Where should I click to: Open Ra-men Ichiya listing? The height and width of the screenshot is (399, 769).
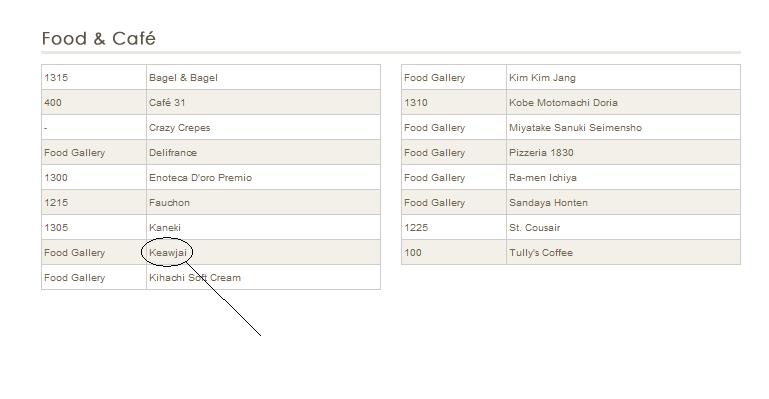point(542,177)
